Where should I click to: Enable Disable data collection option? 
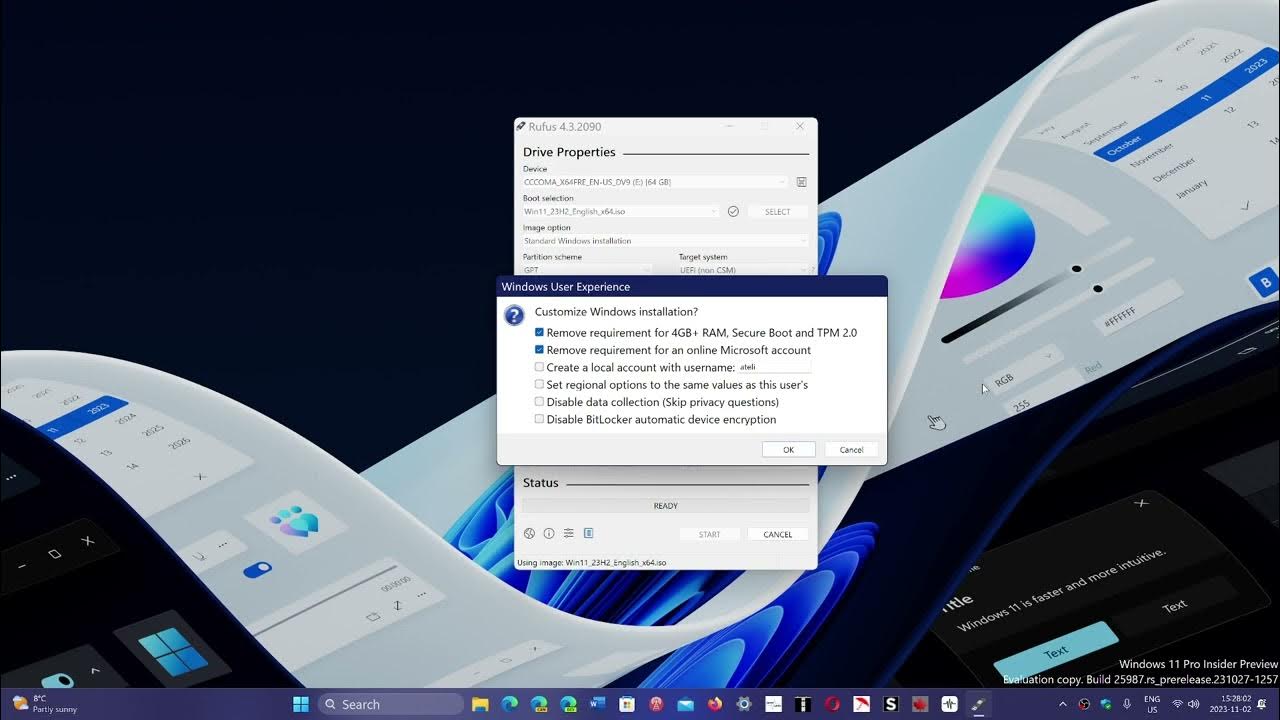(540, 402)
